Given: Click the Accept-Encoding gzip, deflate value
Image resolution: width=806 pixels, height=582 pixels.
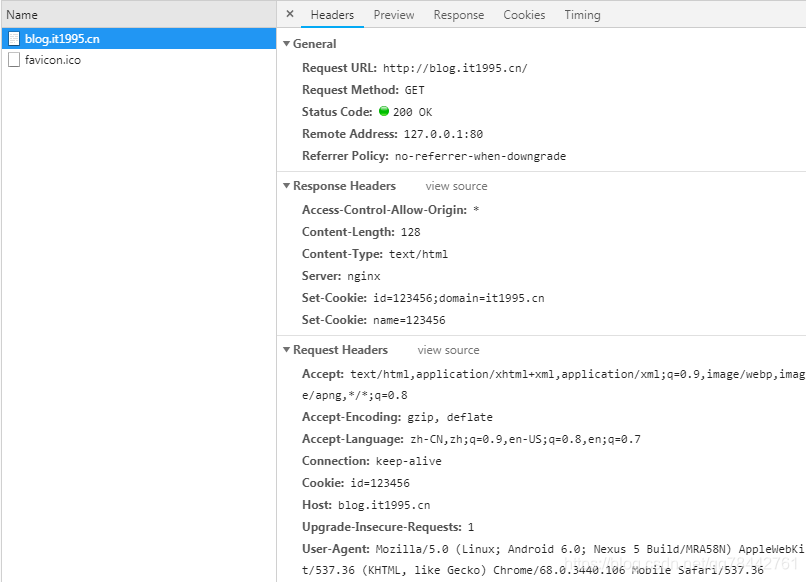Looking at the screenshot, I should 450,417.
